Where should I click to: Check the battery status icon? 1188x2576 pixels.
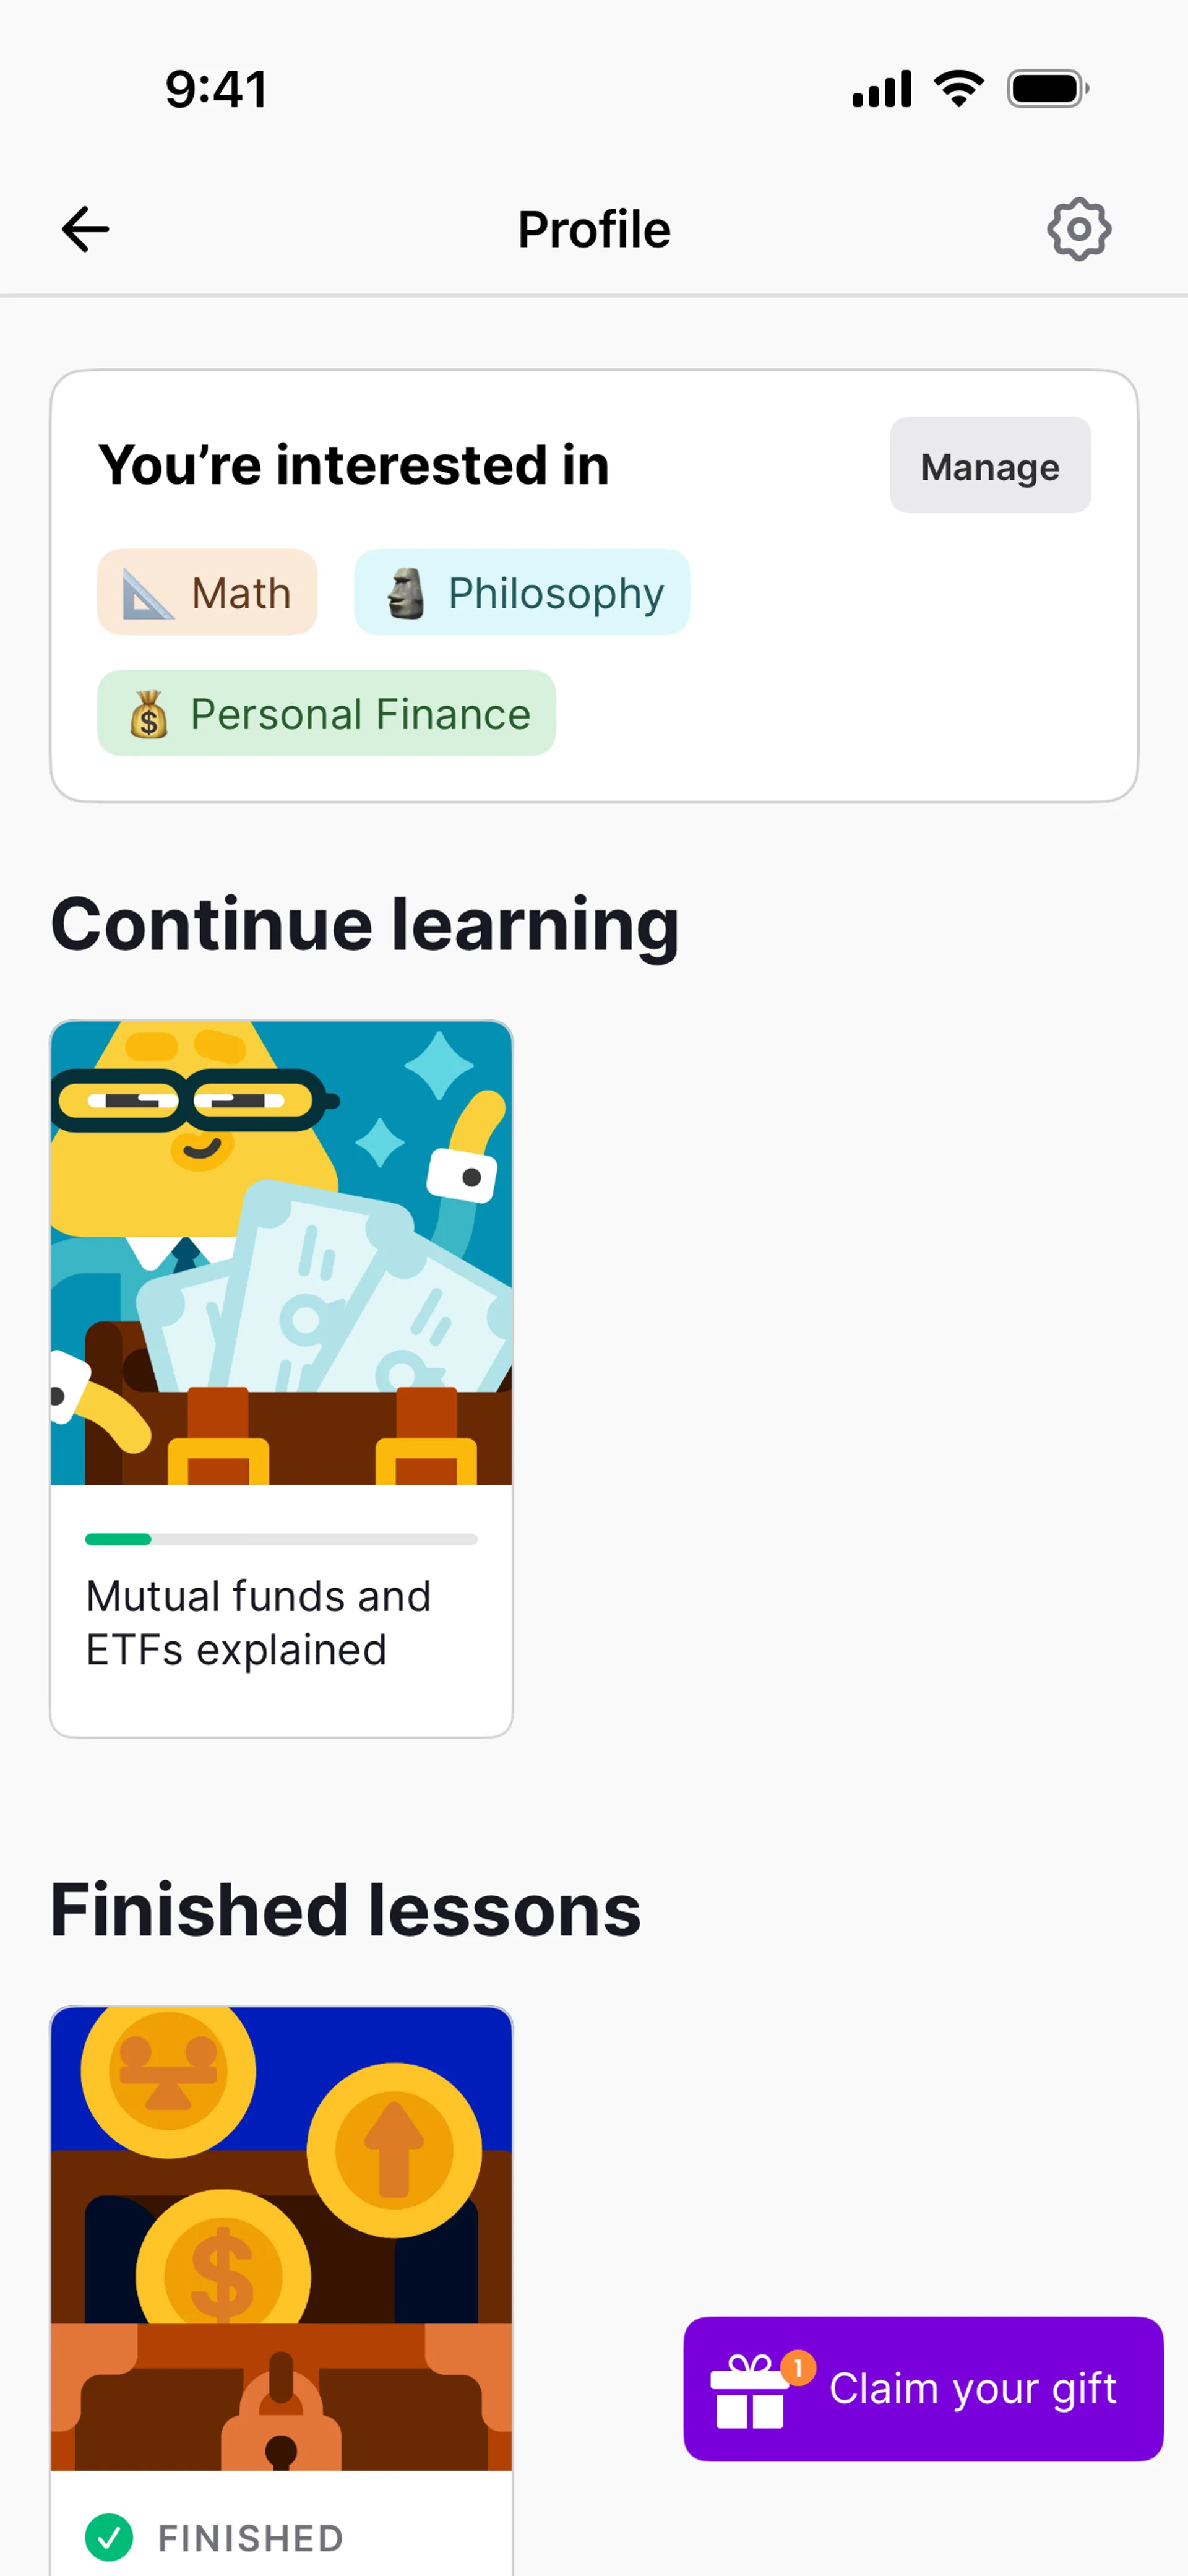(1048, 89)
